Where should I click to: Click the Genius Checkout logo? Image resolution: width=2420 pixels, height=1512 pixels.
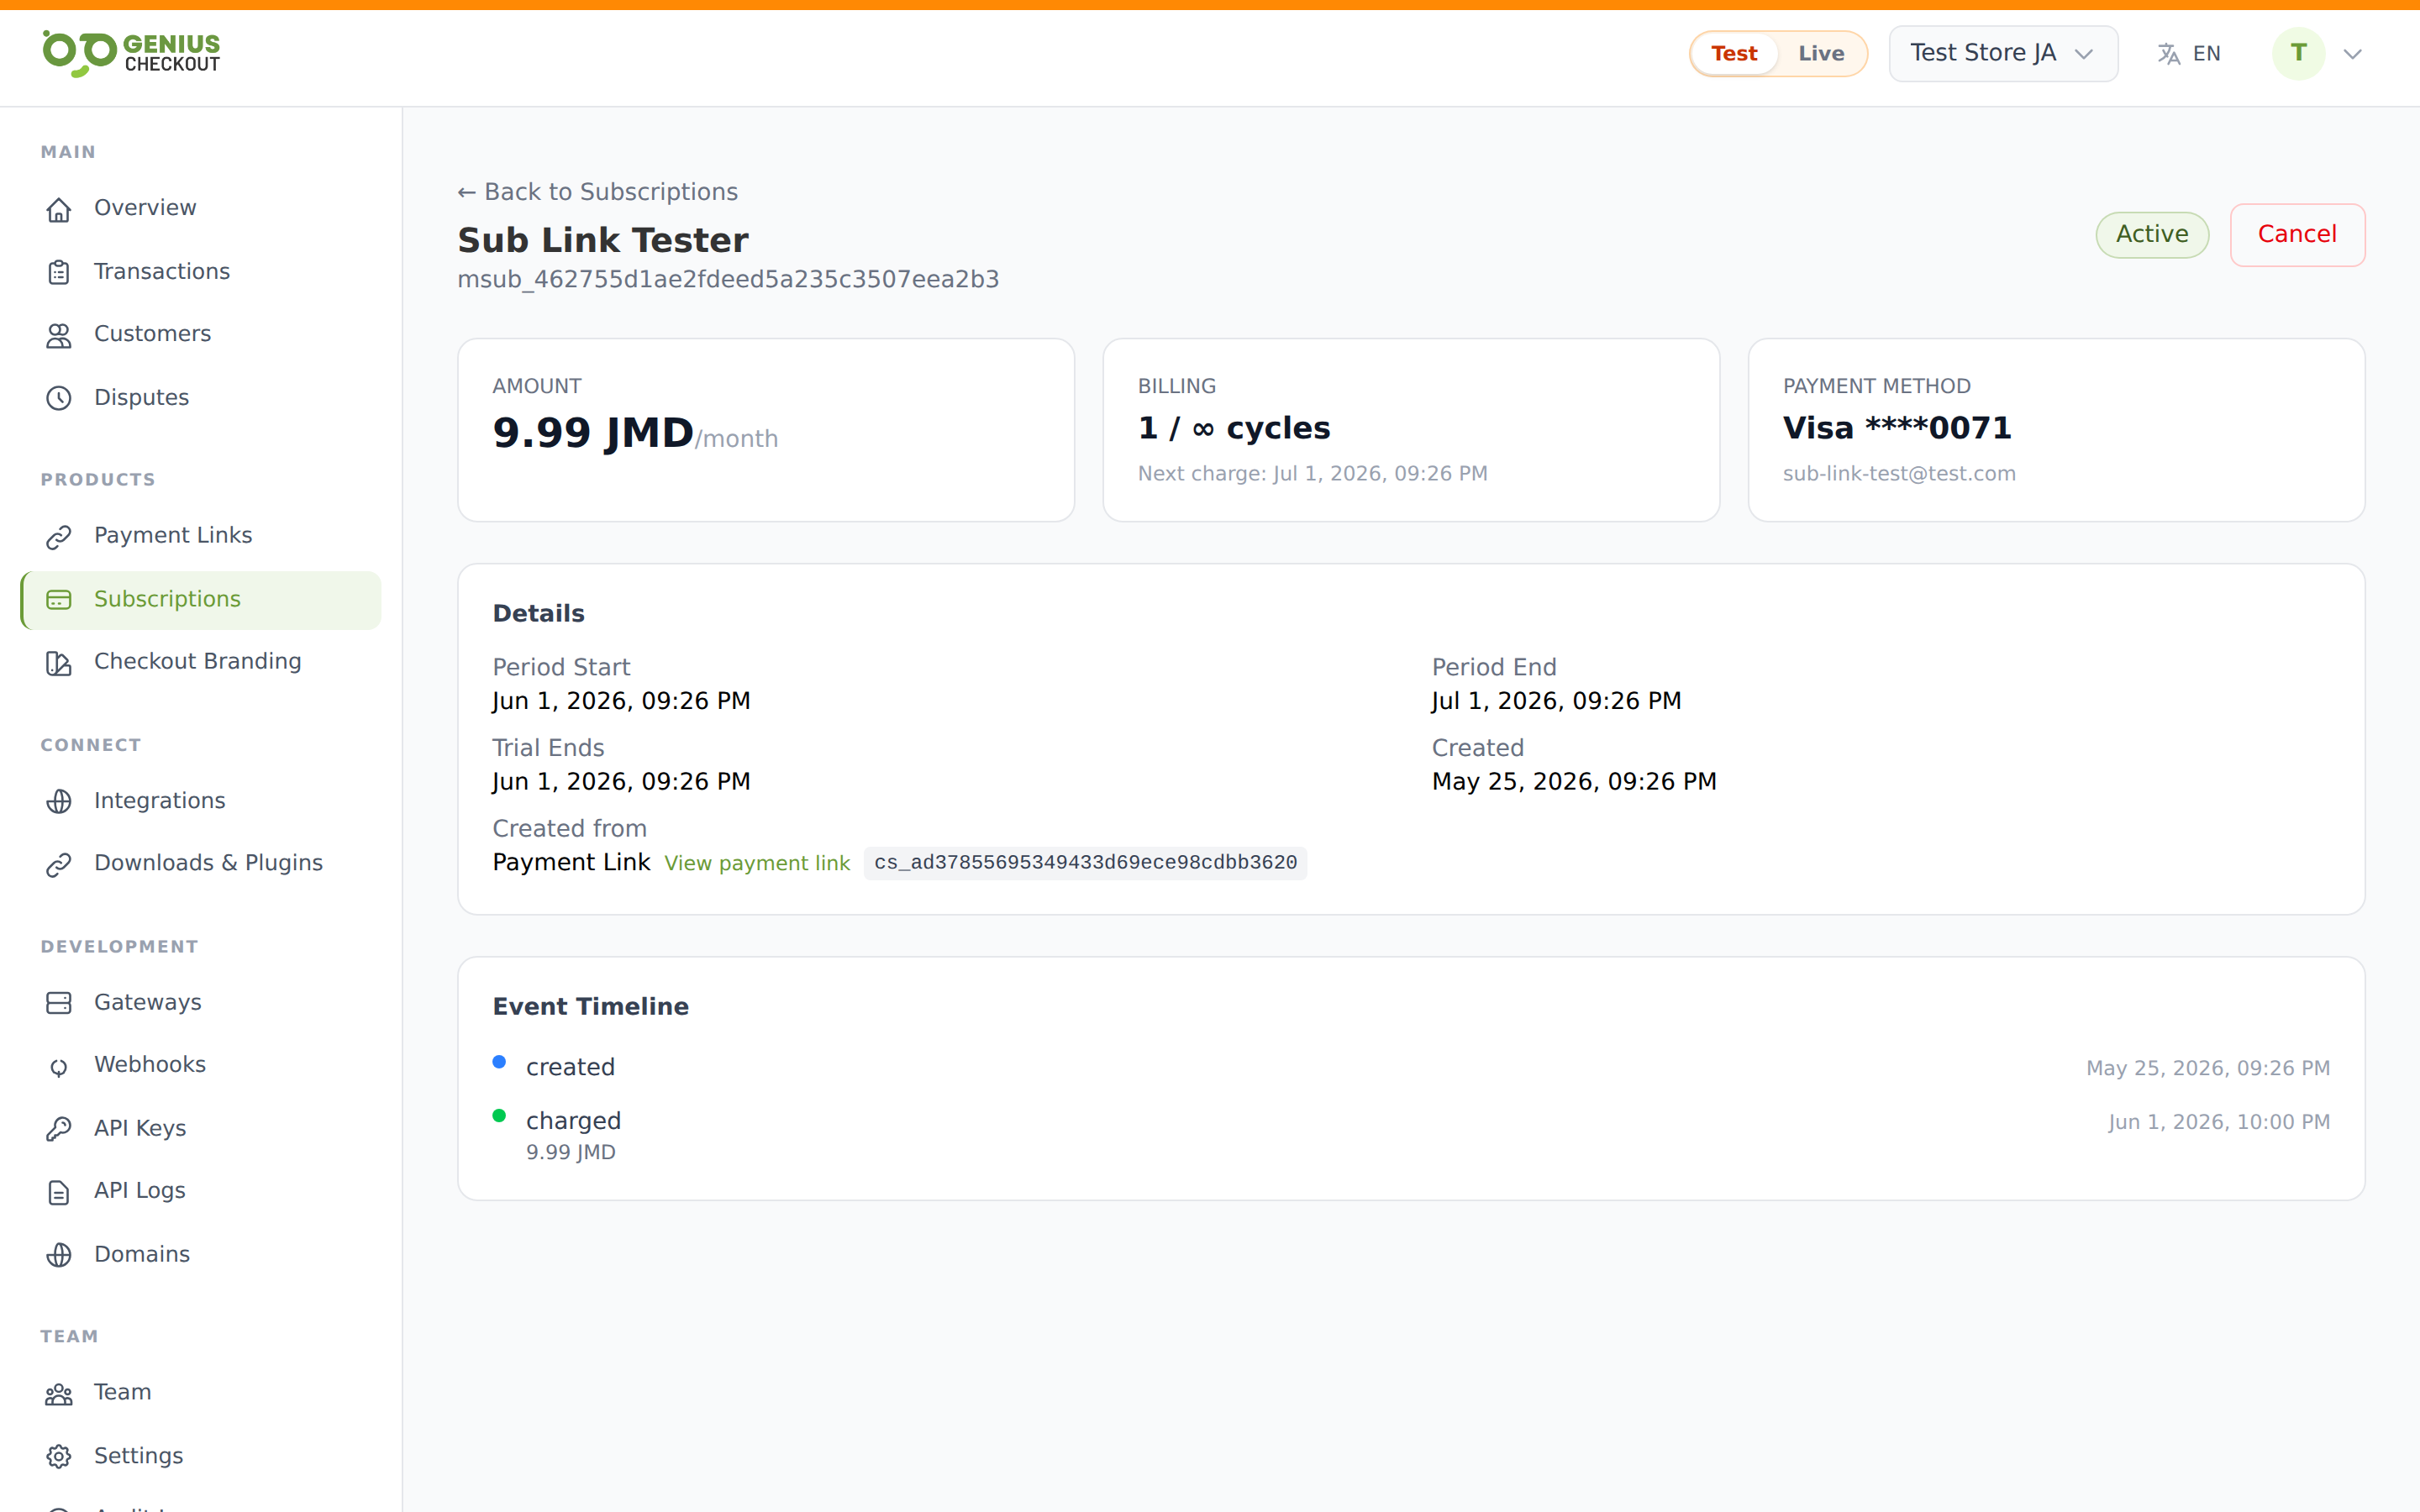click(131, 53)
